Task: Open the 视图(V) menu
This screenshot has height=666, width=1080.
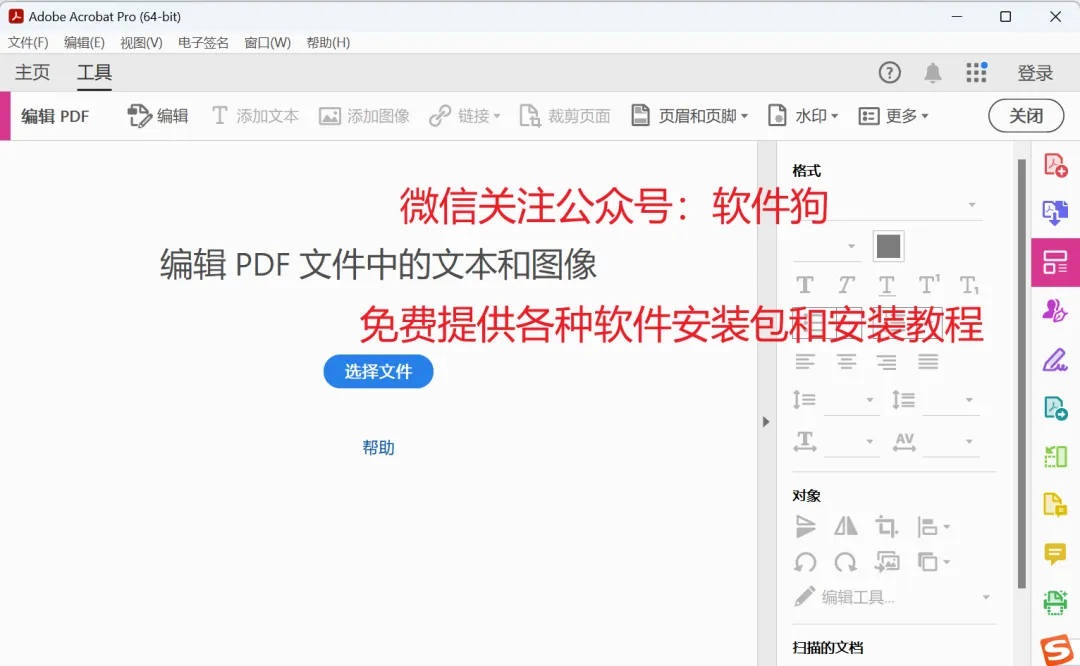Action: coord(141,43)
